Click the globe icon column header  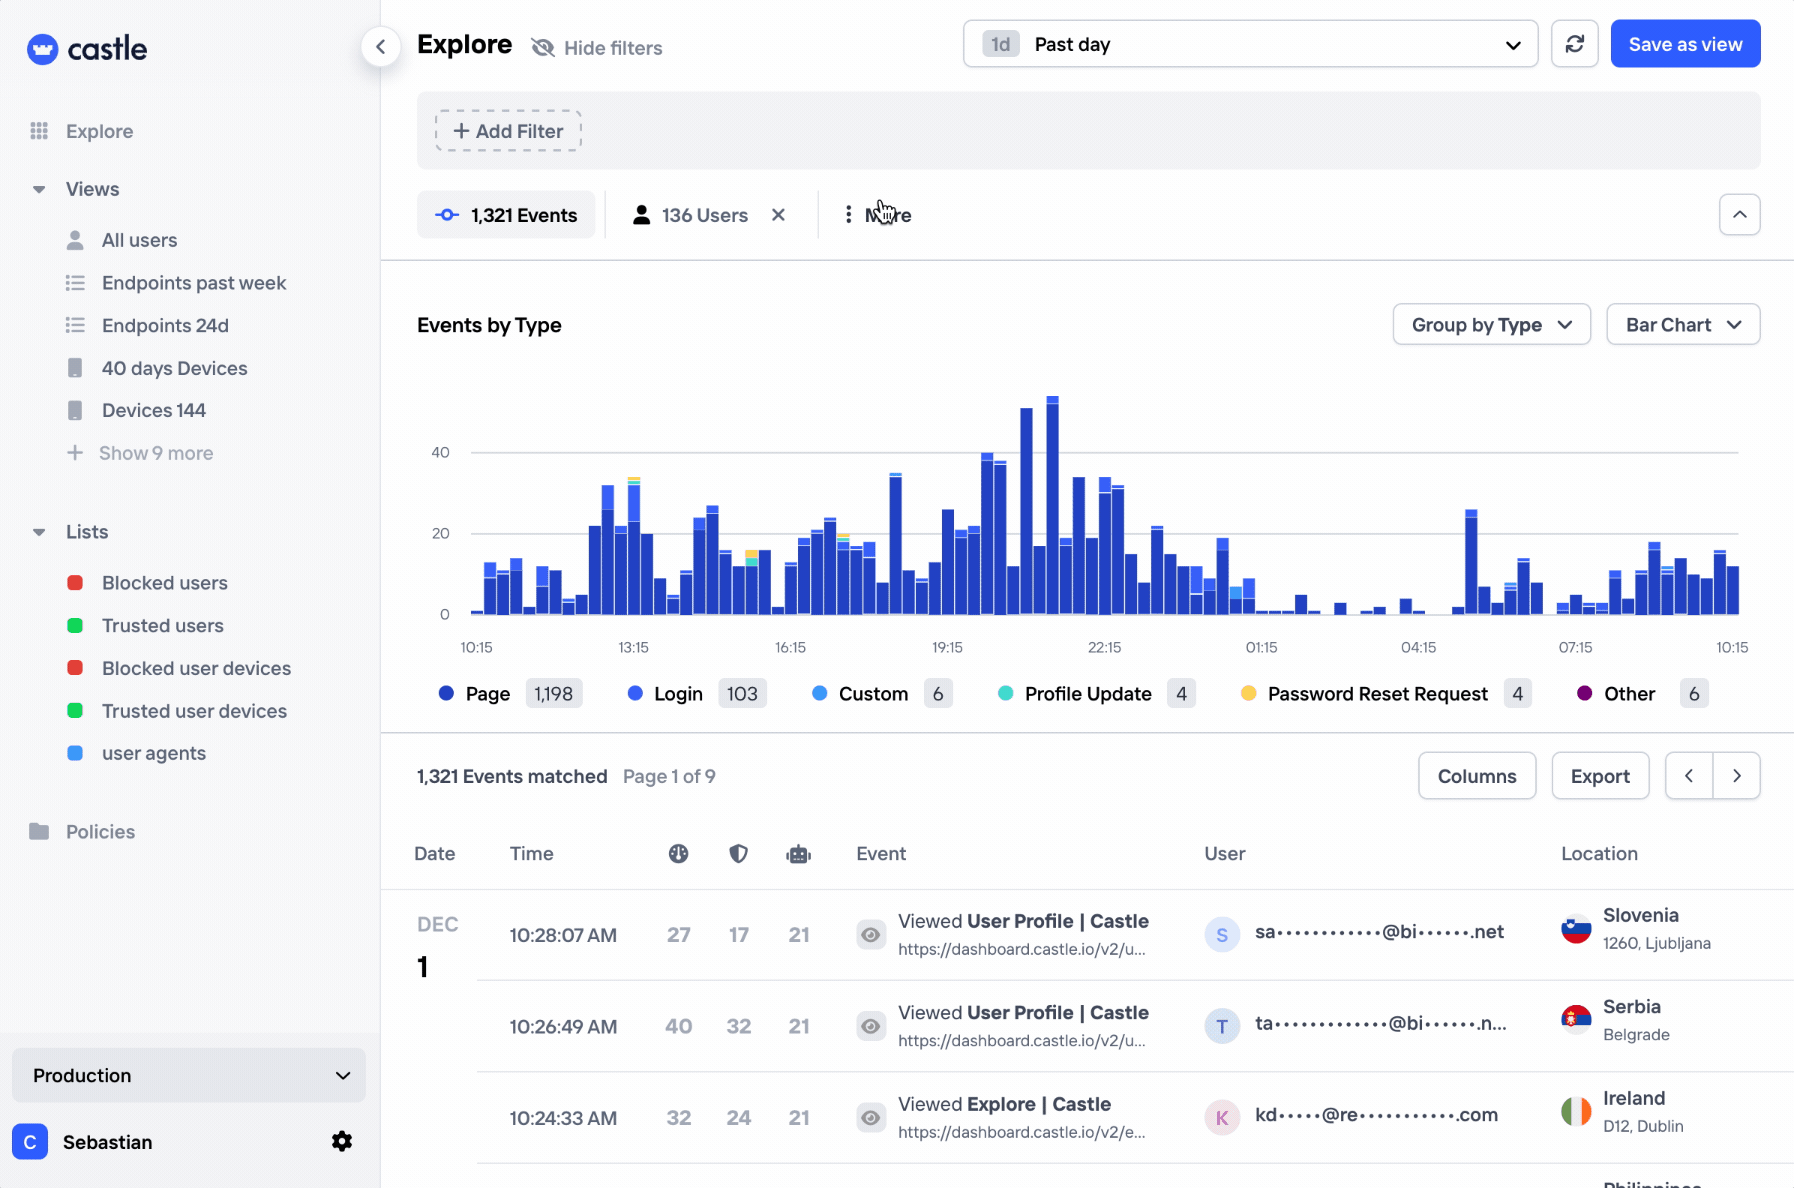678,853
